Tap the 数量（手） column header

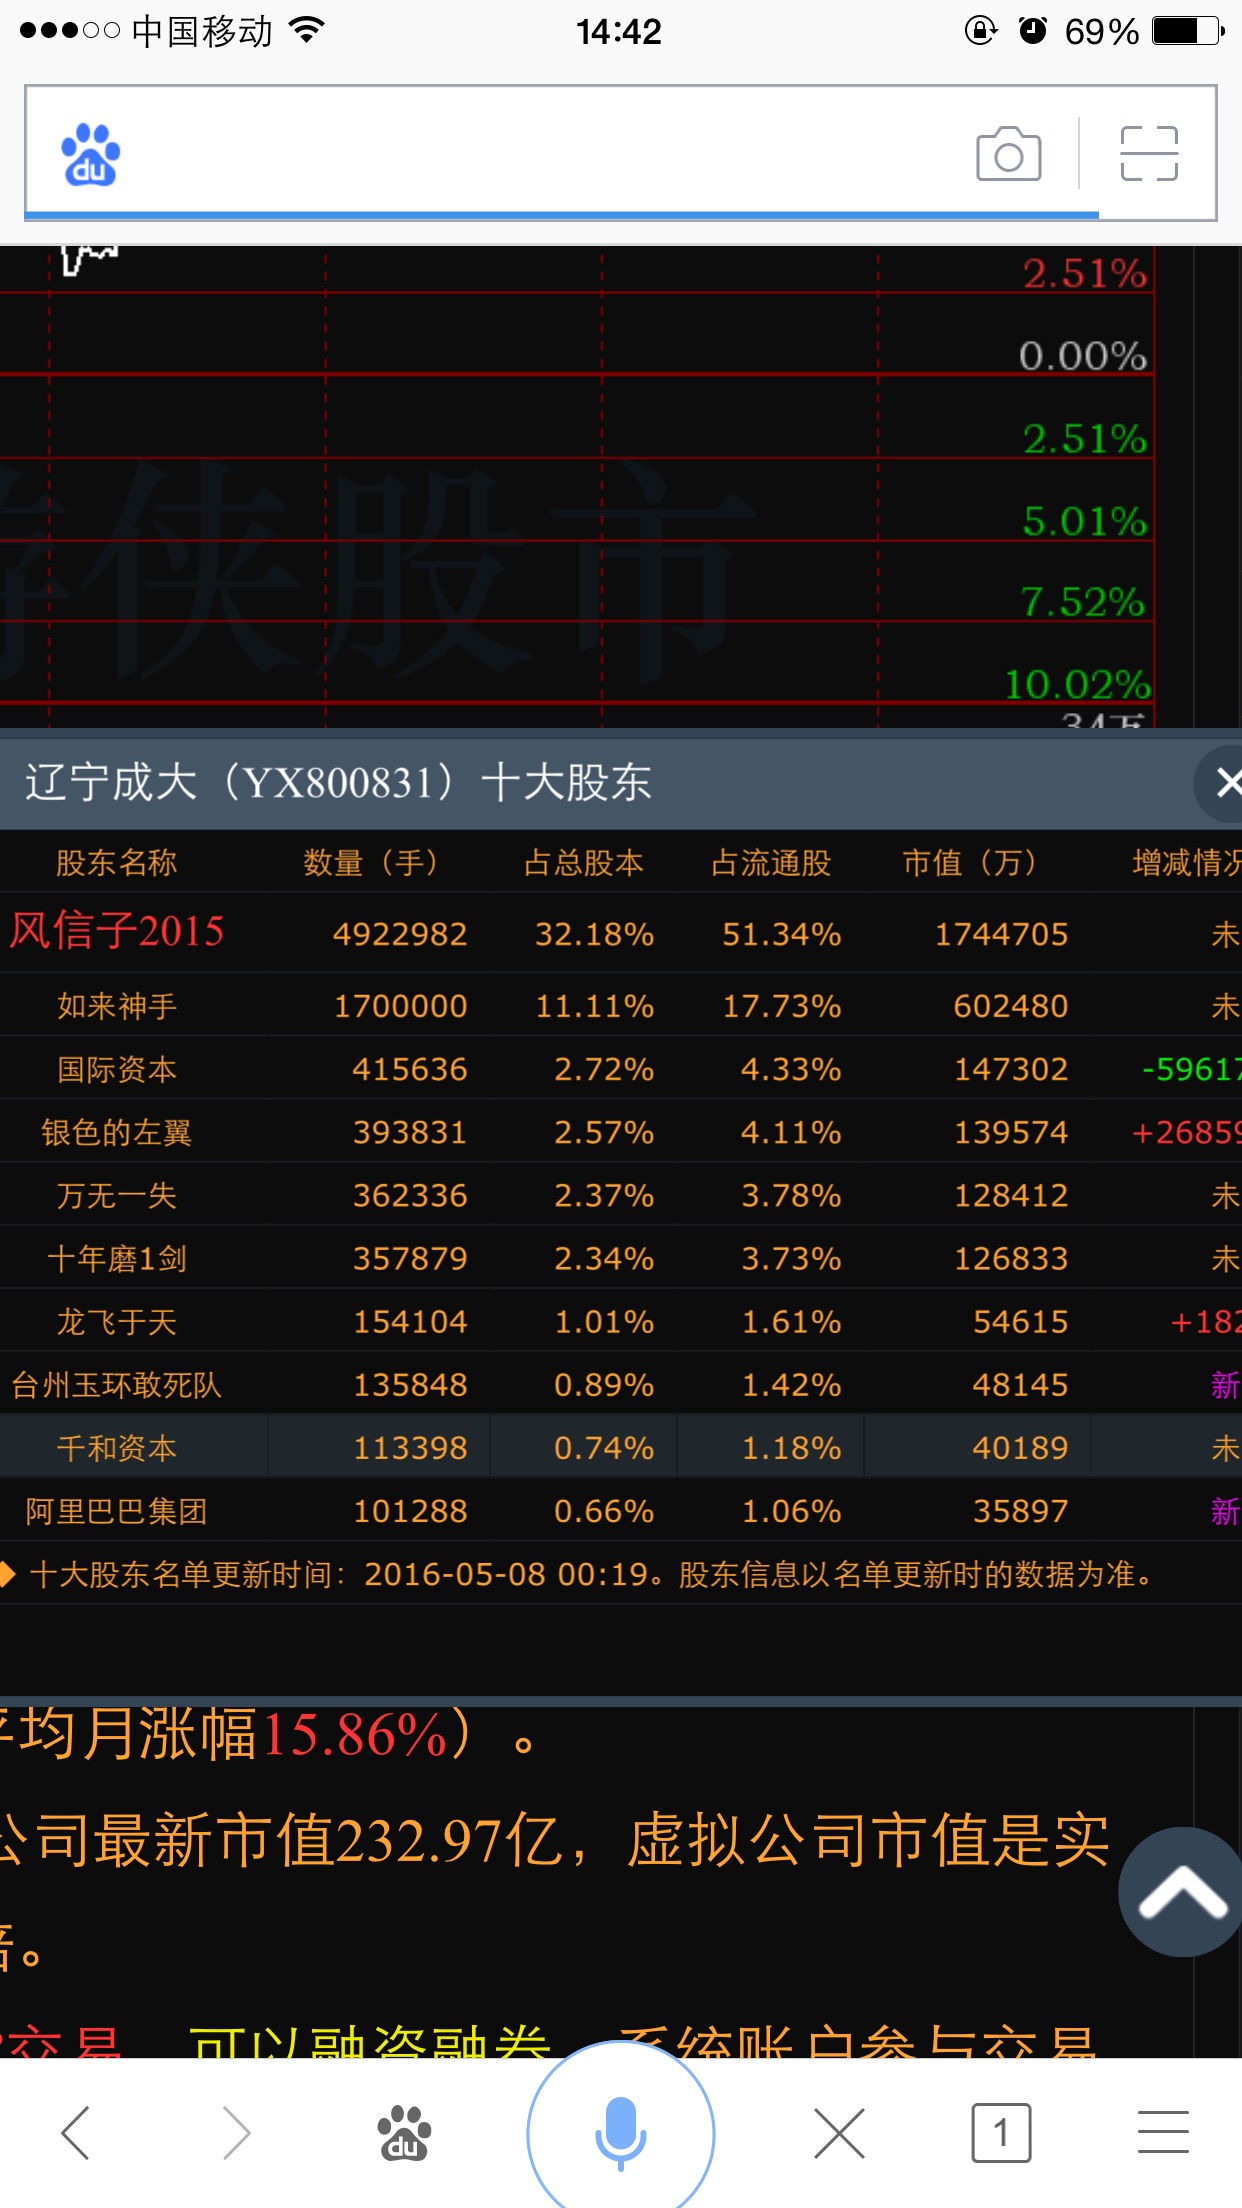(371, 862)
